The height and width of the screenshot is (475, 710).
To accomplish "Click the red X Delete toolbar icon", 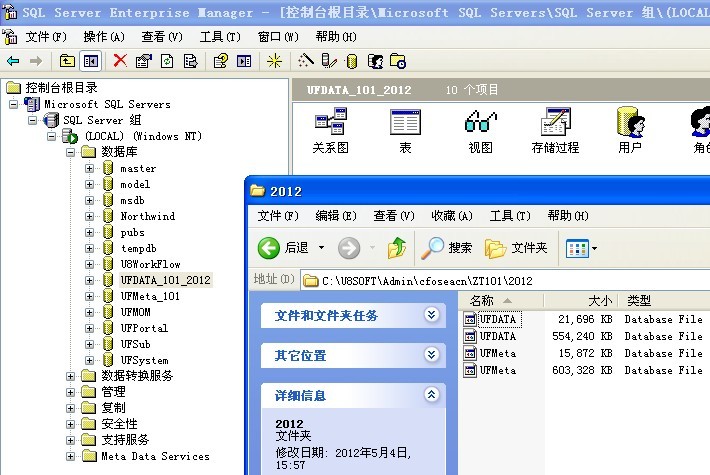I will pyautogui.click(x=120, y=61).
